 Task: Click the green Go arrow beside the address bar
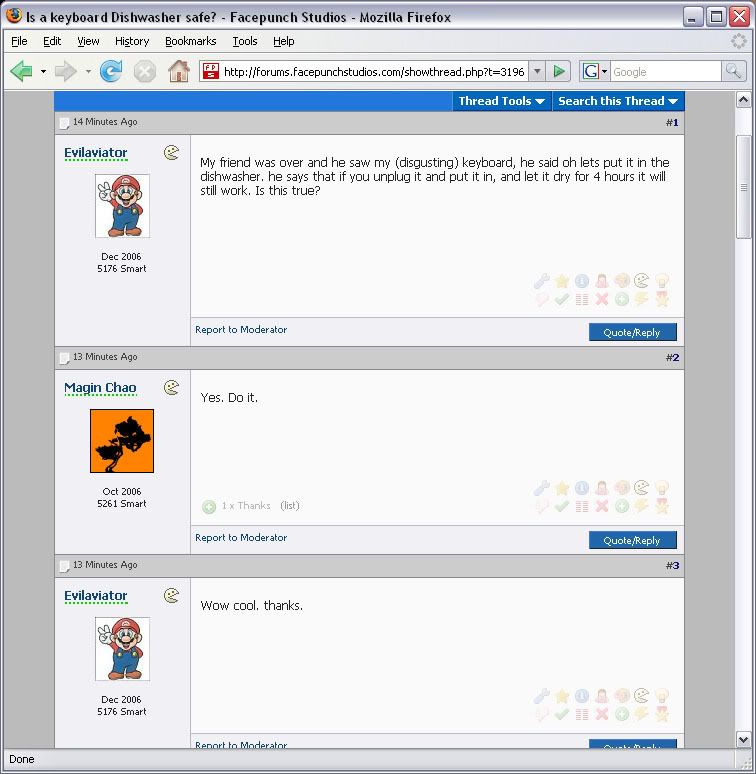[x=559, y=72]
